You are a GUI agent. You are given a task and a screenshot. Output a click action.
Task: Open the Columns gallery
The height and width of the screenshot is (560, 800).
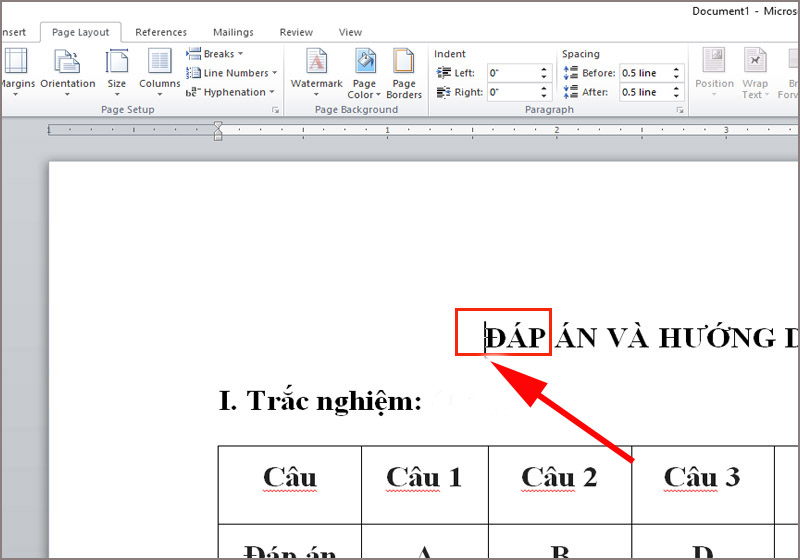tap(160, 72)
